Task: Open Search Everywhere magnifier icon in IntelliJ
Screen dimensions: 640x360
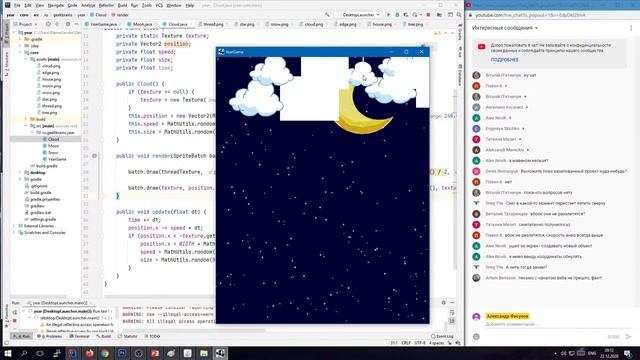Action: click(x=459, y=15)
